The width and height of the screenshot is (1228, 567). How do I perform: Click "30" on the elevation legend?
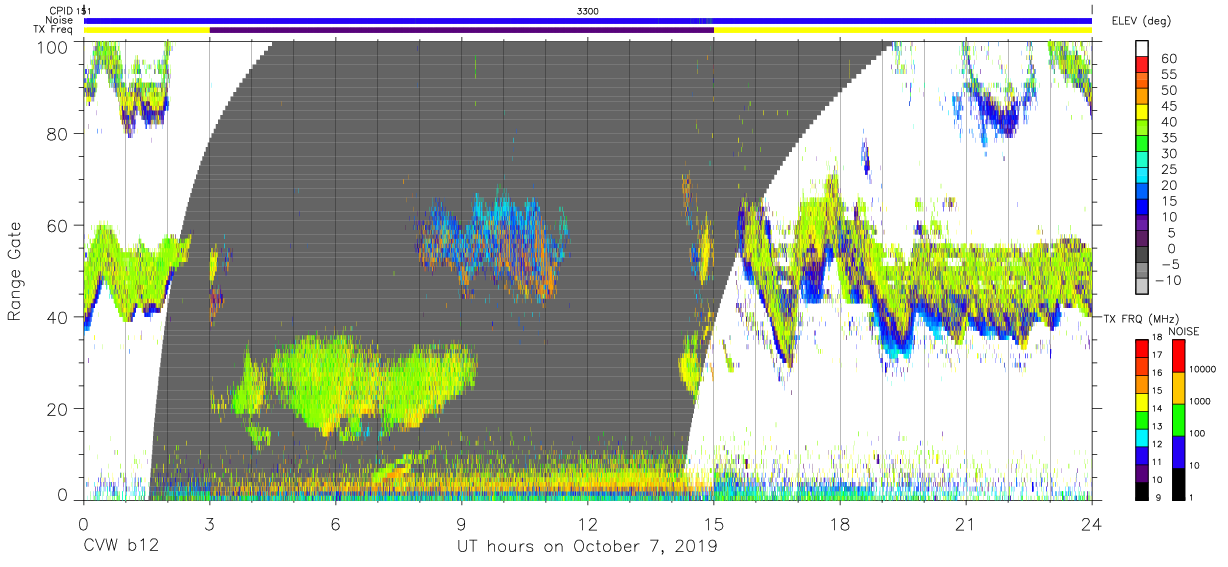[x=1168, y=154]
